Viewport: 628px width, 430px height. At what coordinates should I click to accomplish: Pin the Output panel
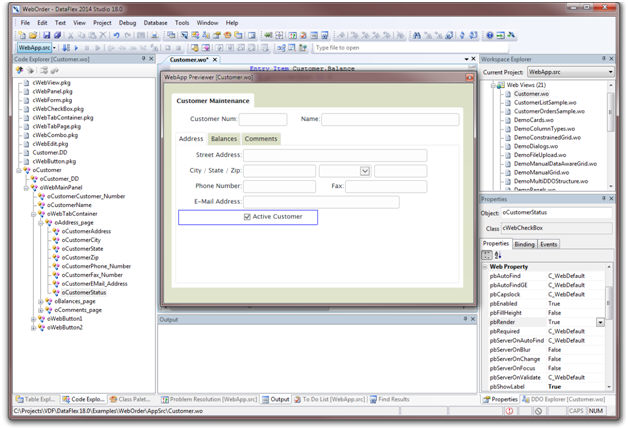click(465, 319)
